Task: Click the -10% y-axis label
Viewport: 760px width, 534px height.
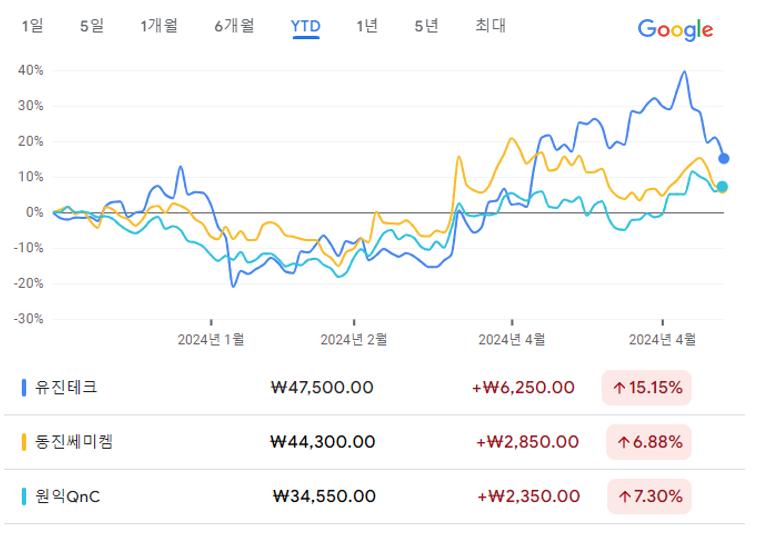Action: pos(29,248)
